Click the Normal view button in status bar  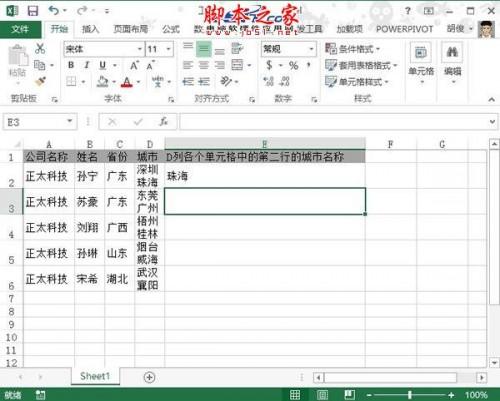295,395
